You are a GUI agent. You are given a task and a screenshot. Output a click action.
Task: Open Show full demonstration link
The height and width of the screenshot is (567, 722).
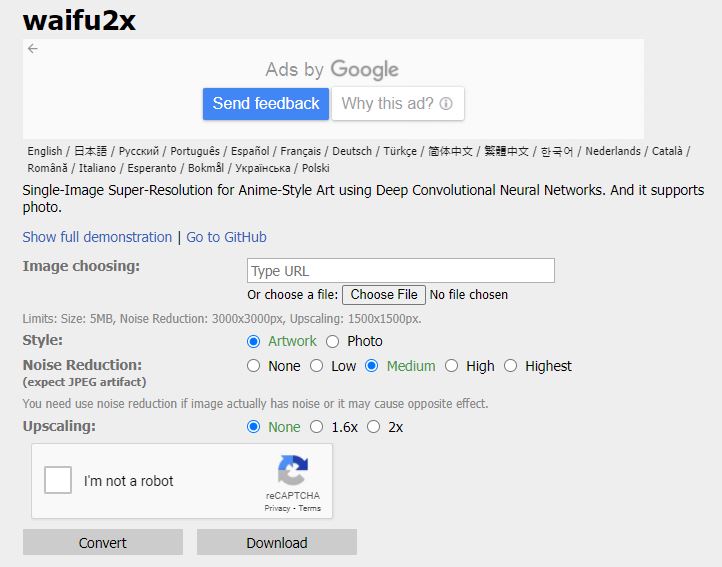tap(97, 237)
